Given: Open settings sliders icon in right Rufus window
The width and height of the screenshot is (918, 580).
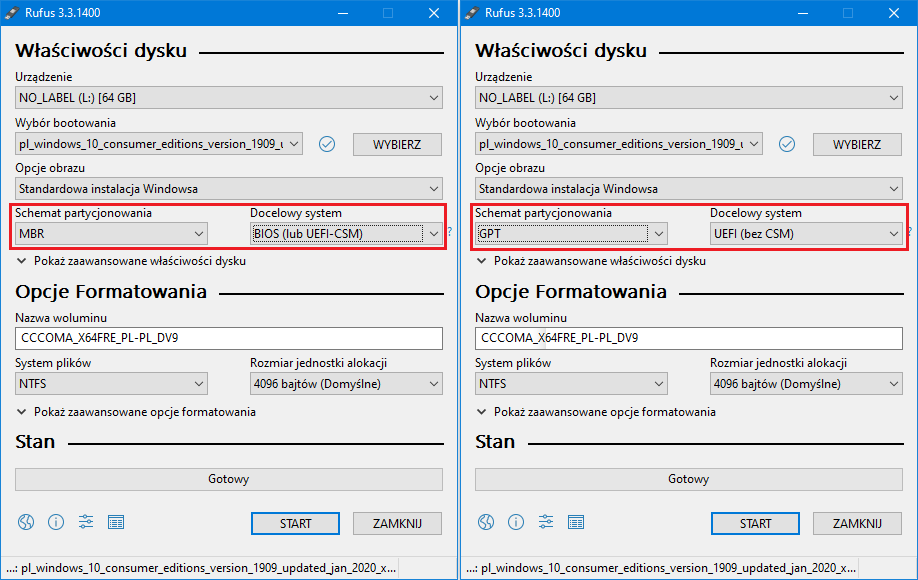Looking at the screenshot, I should (546, 522).
